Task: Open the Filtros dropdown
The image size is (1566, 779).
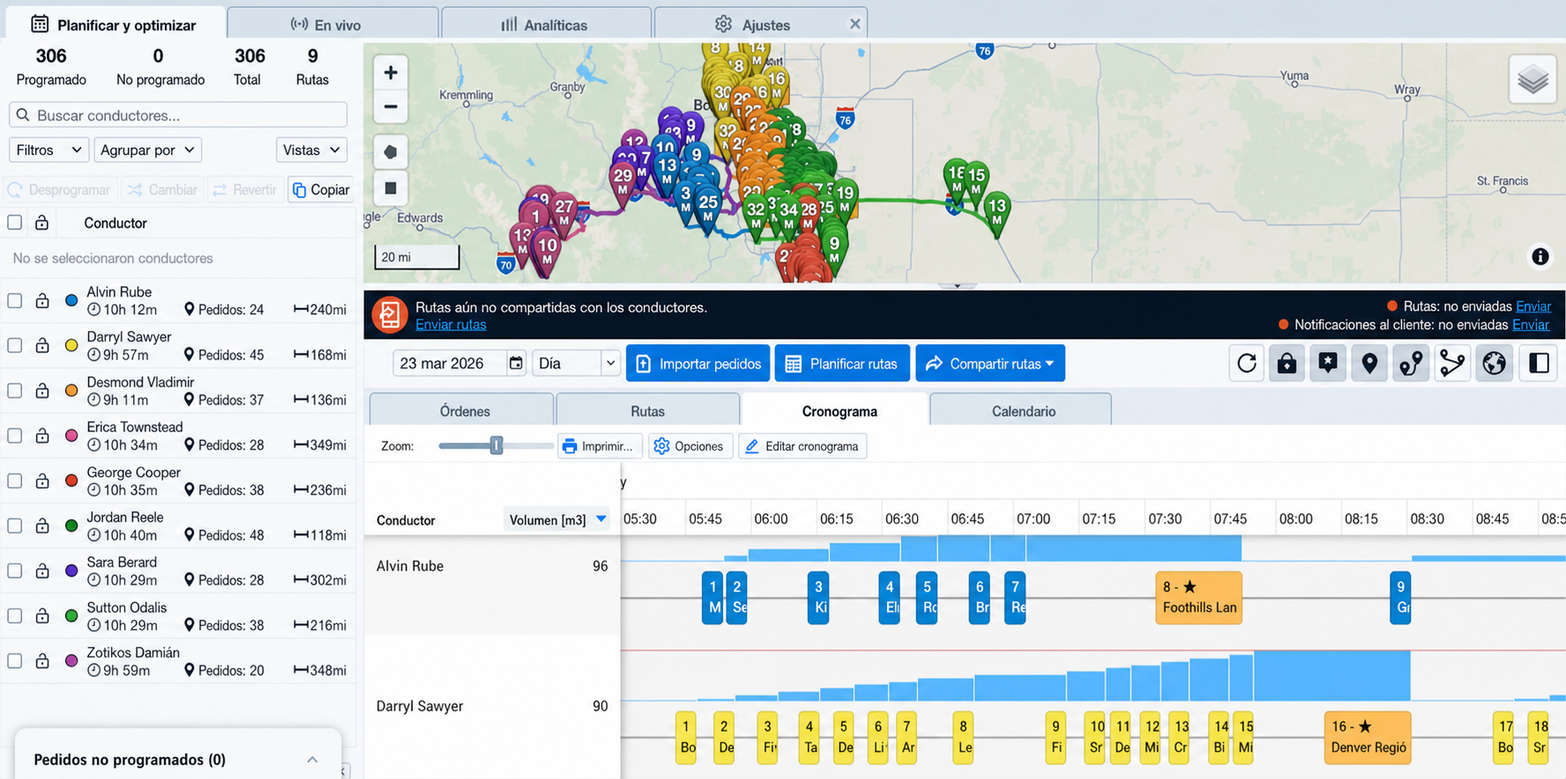Action: click(49, 150)
